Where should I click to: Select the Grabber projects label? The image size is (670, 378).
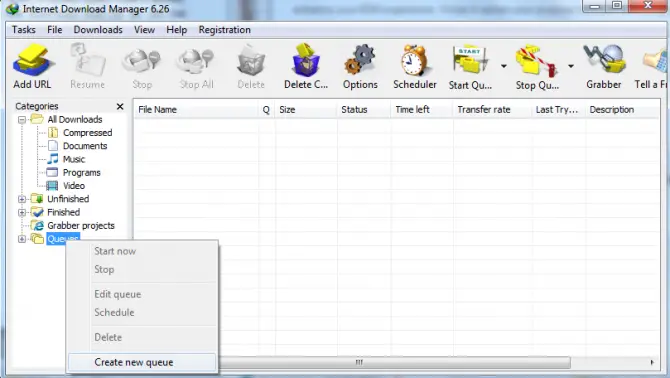pyautogui.click(x=81, y=226)
